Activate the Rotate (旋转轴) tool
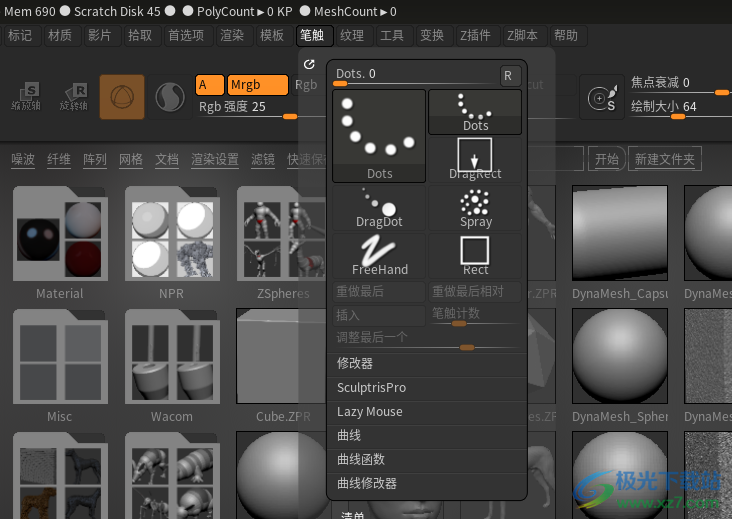732x519 pixels. (x=74, y=97)
